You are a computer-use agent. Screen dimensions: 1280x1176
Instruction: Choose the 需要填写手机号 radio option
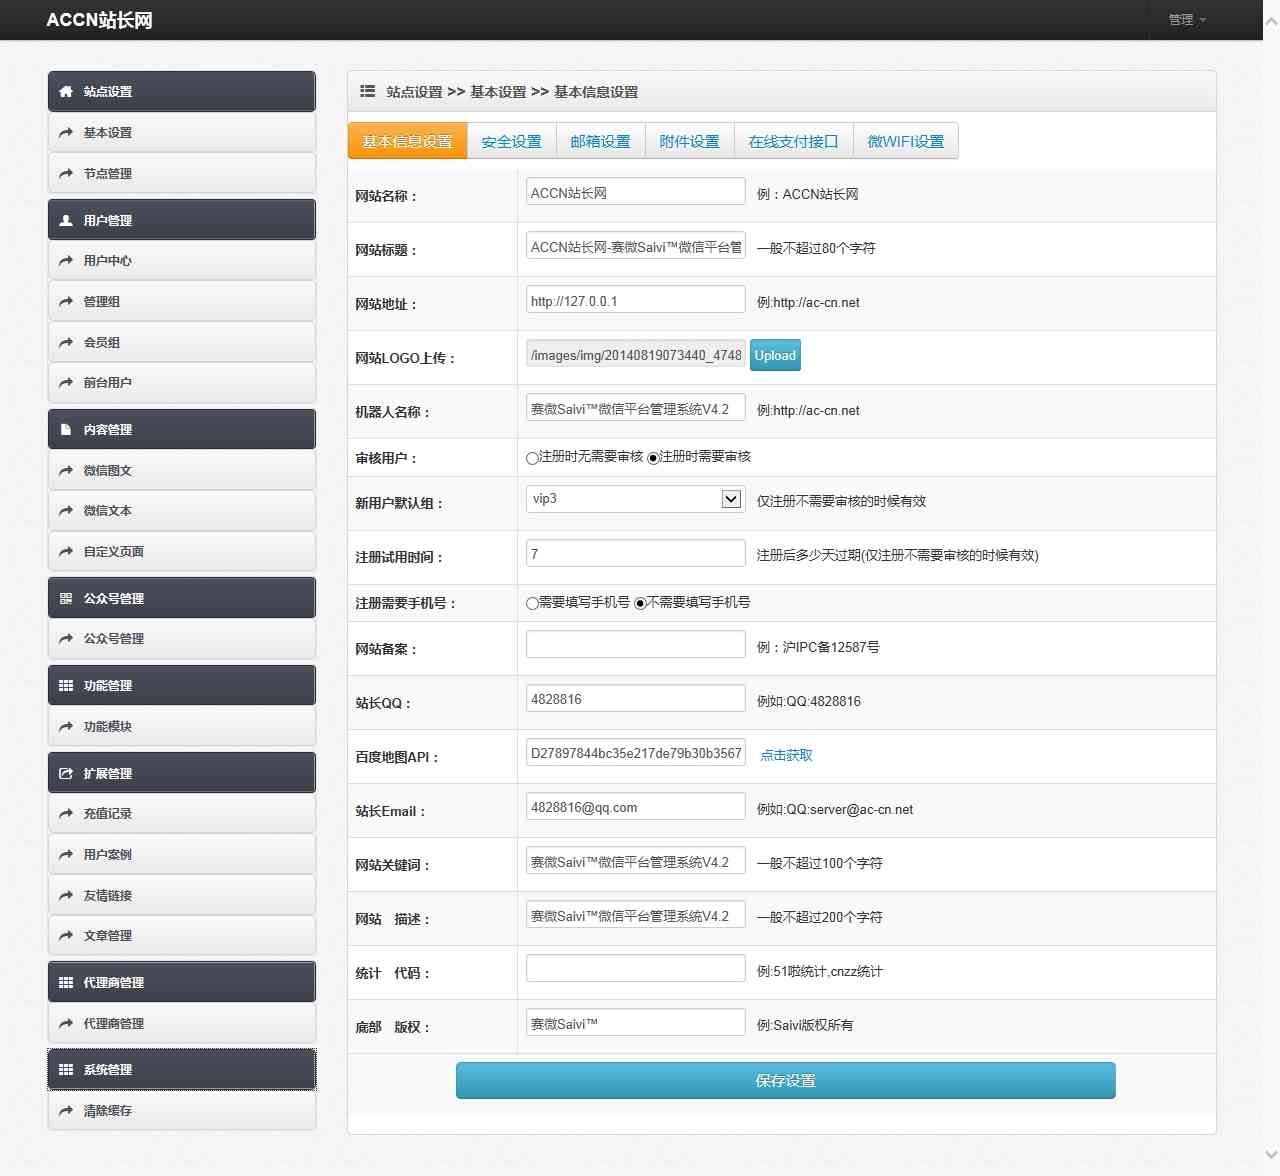pyautogui.click(x=532, y=604)
